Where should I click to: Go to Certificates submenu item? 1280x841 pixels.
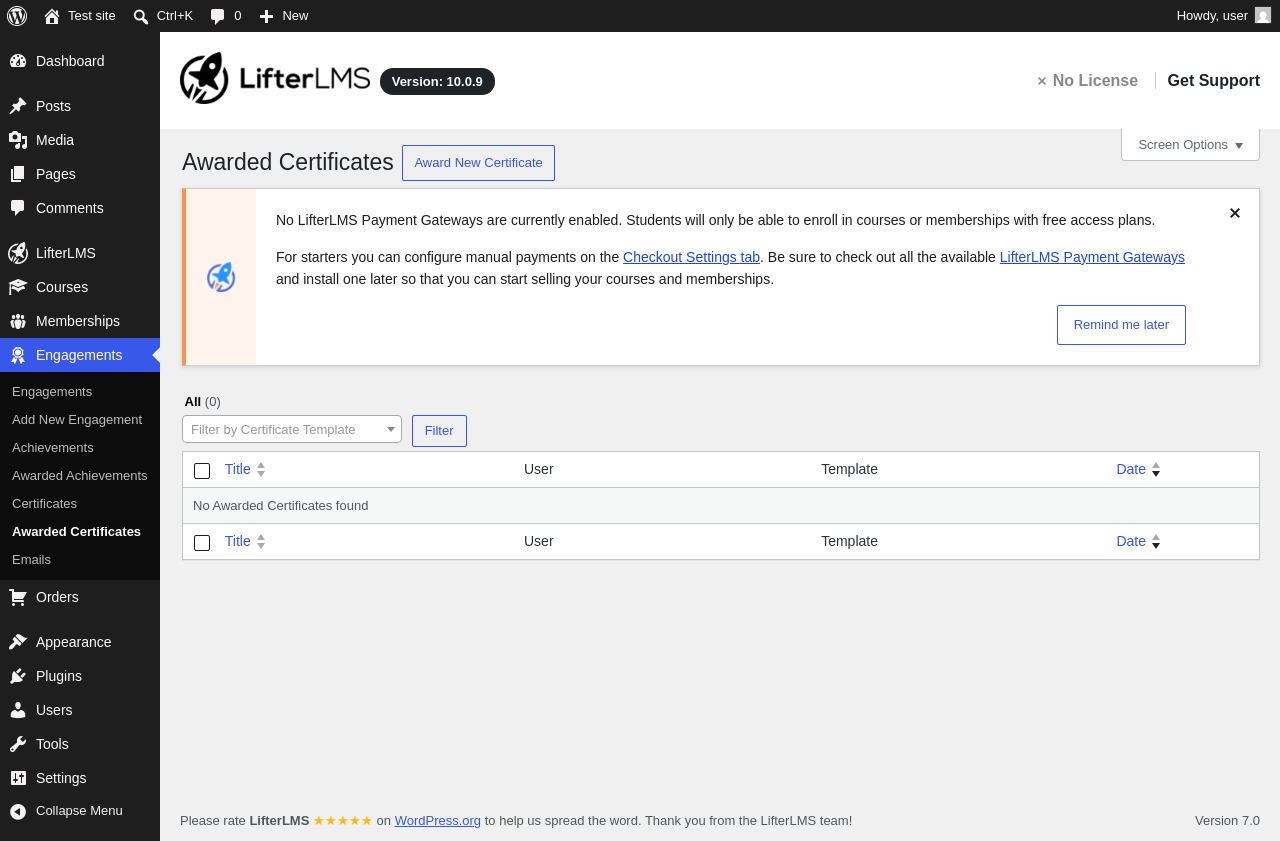pos(44,503)
